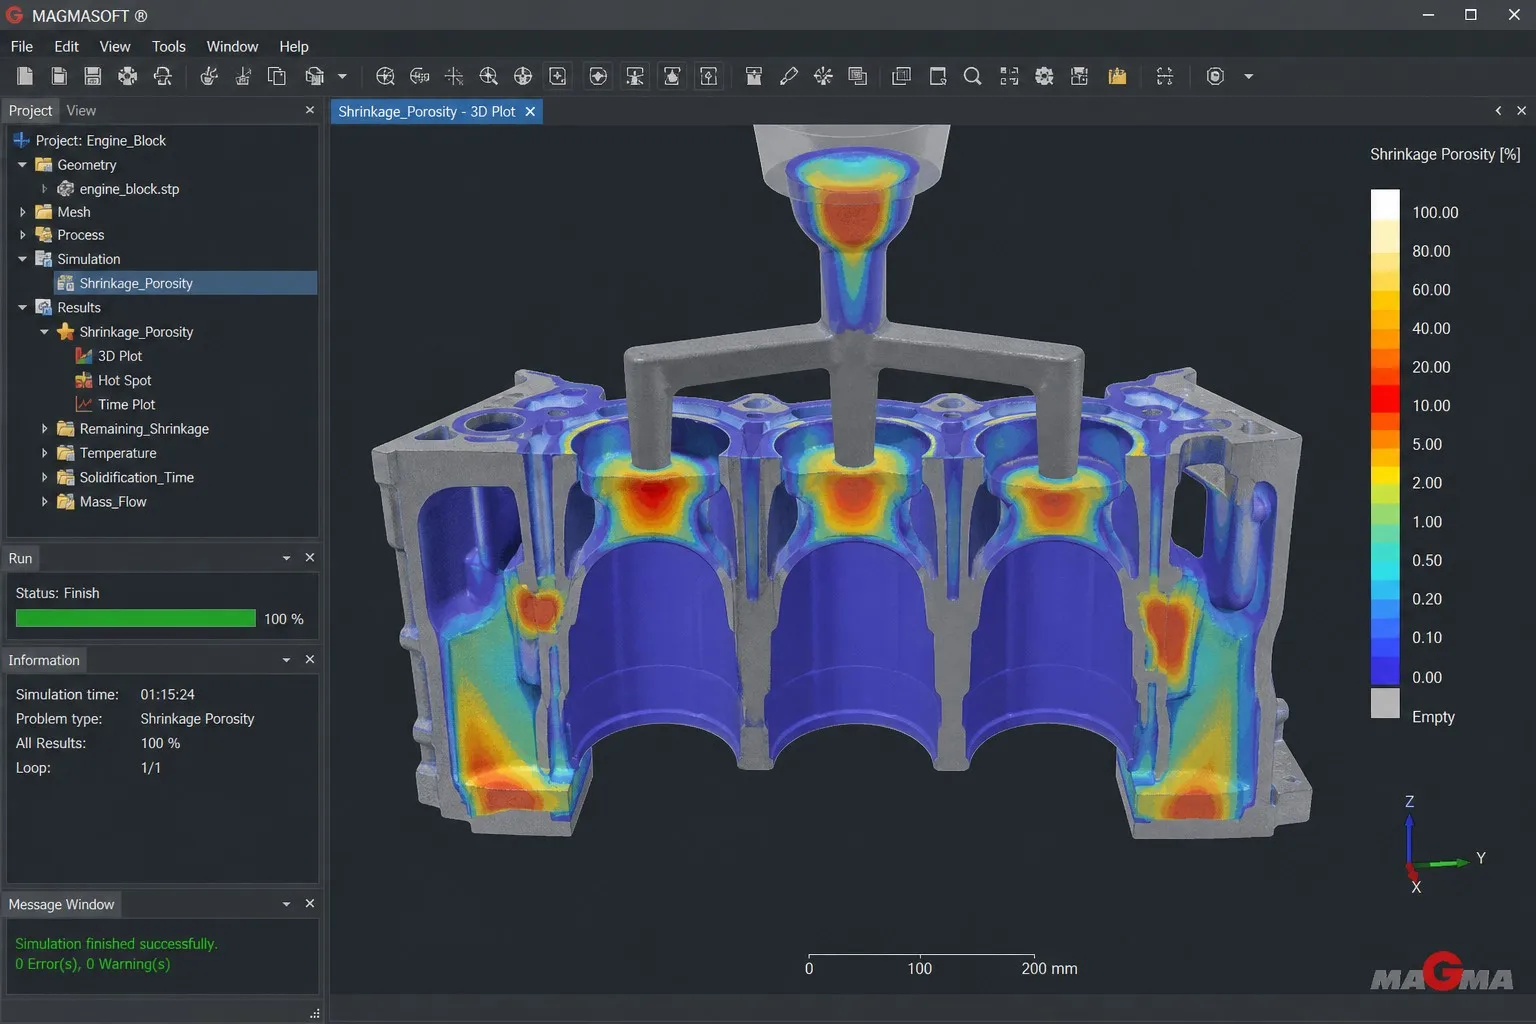Close the Run panel
The height and width of the screenshot is (1024, 1536).
click(x=309, y=558)
